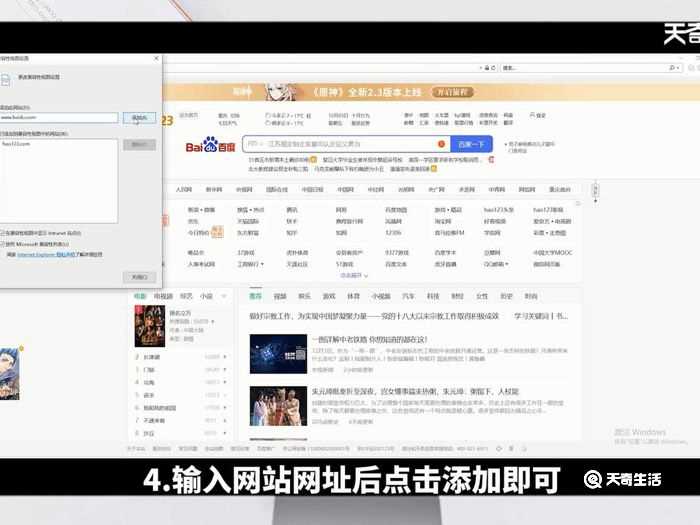Switch to the 体育 news tab

pos(353,296)
